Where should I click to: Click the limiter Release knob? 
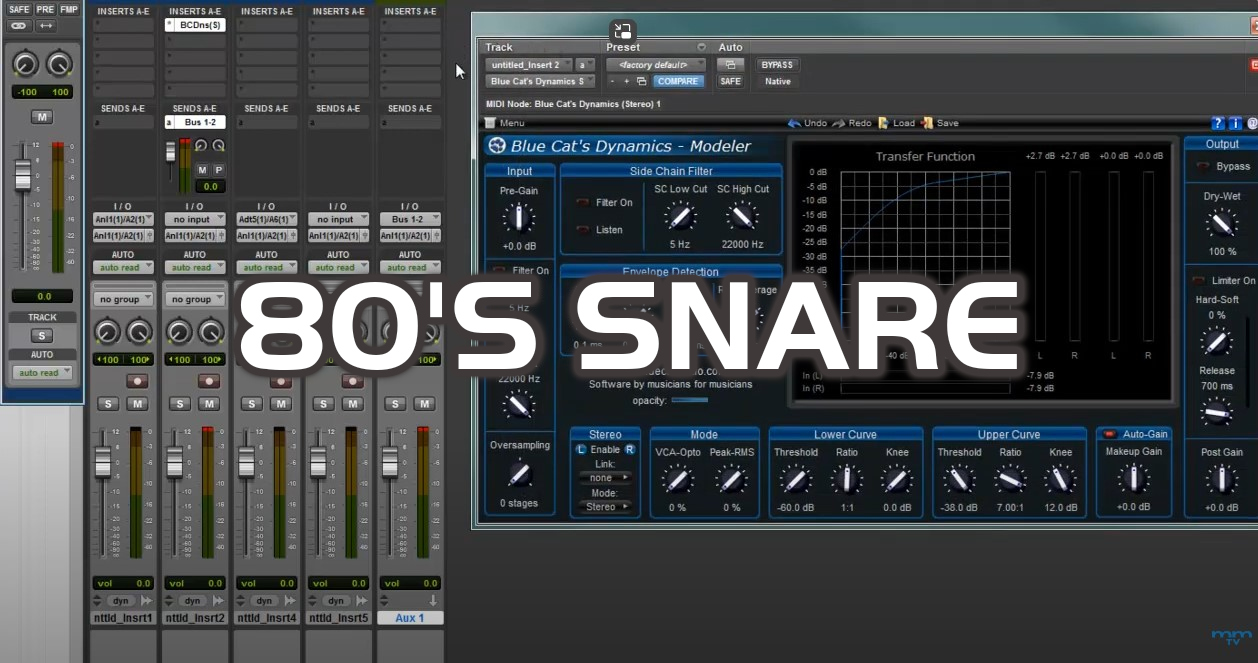point(1216,410)
